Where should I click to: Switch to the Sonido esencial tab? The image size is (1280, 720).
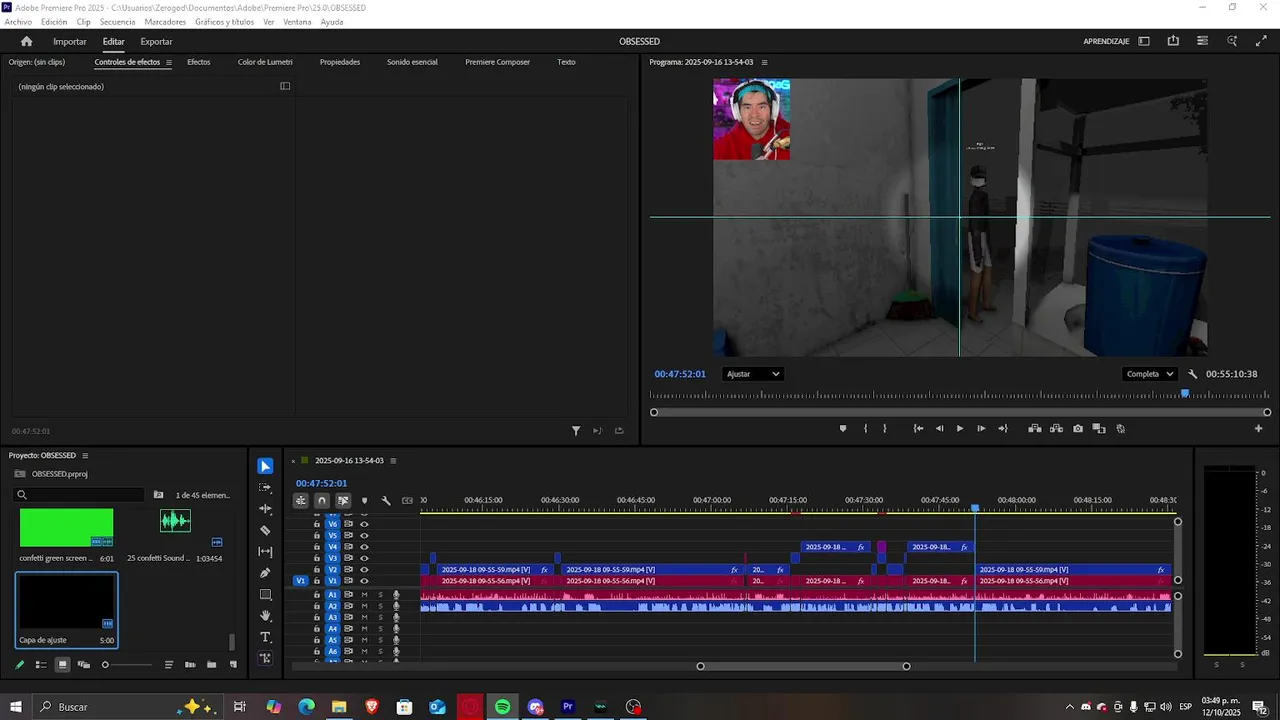click(x=412, y=62)
